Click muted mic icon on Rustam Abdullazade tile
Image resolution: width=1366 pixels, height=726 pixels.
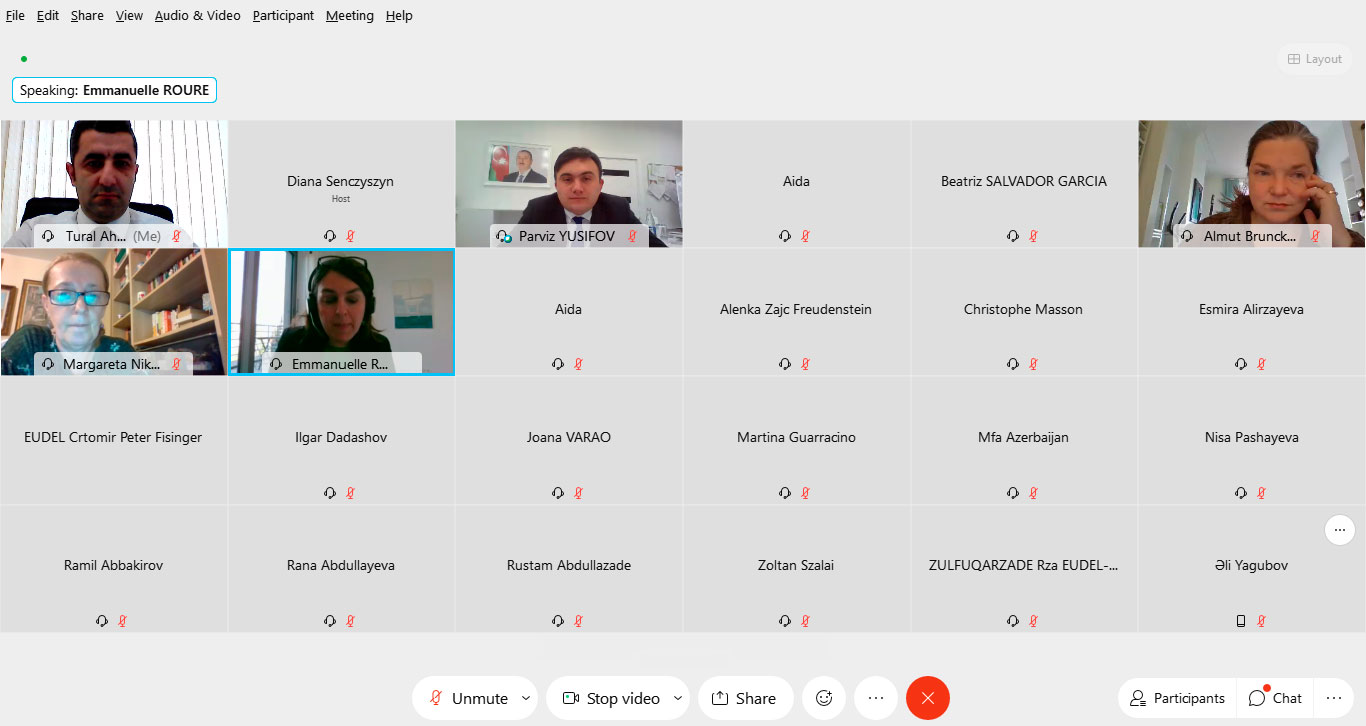point(578,620)
